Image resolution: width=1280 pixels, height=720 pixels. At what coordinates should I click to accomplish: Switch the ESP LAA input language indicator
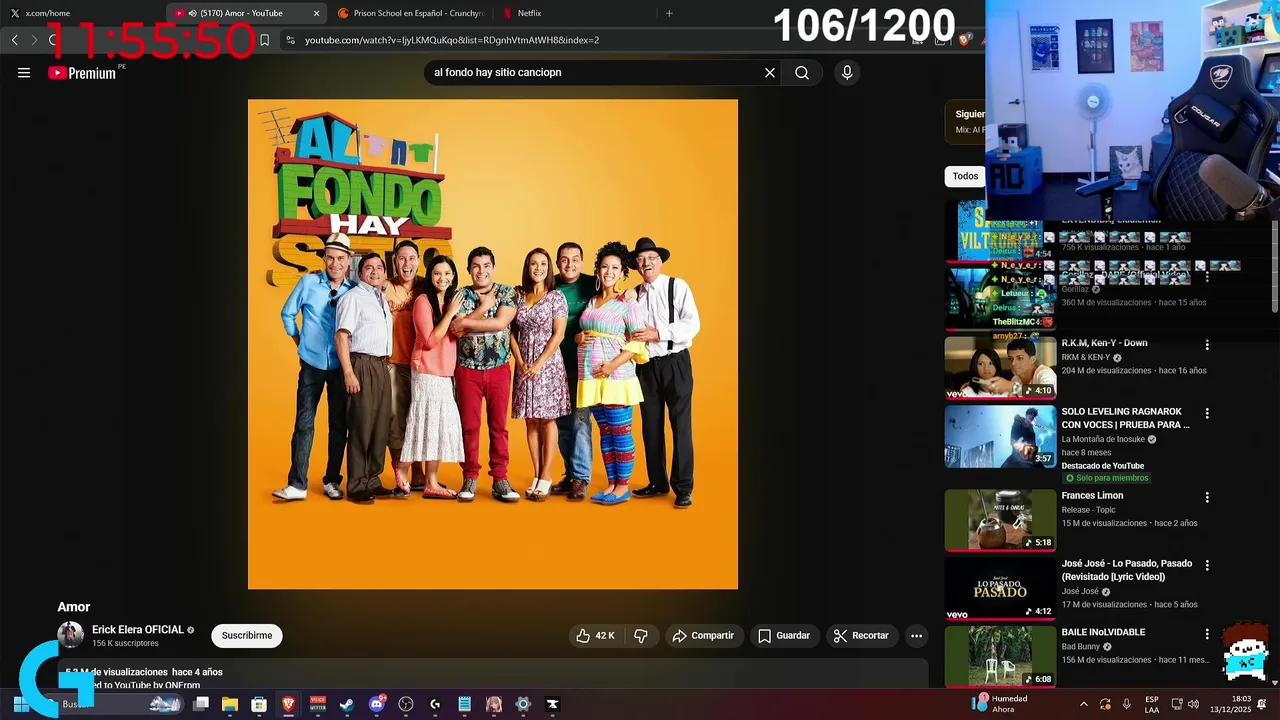pos(1152,704)
